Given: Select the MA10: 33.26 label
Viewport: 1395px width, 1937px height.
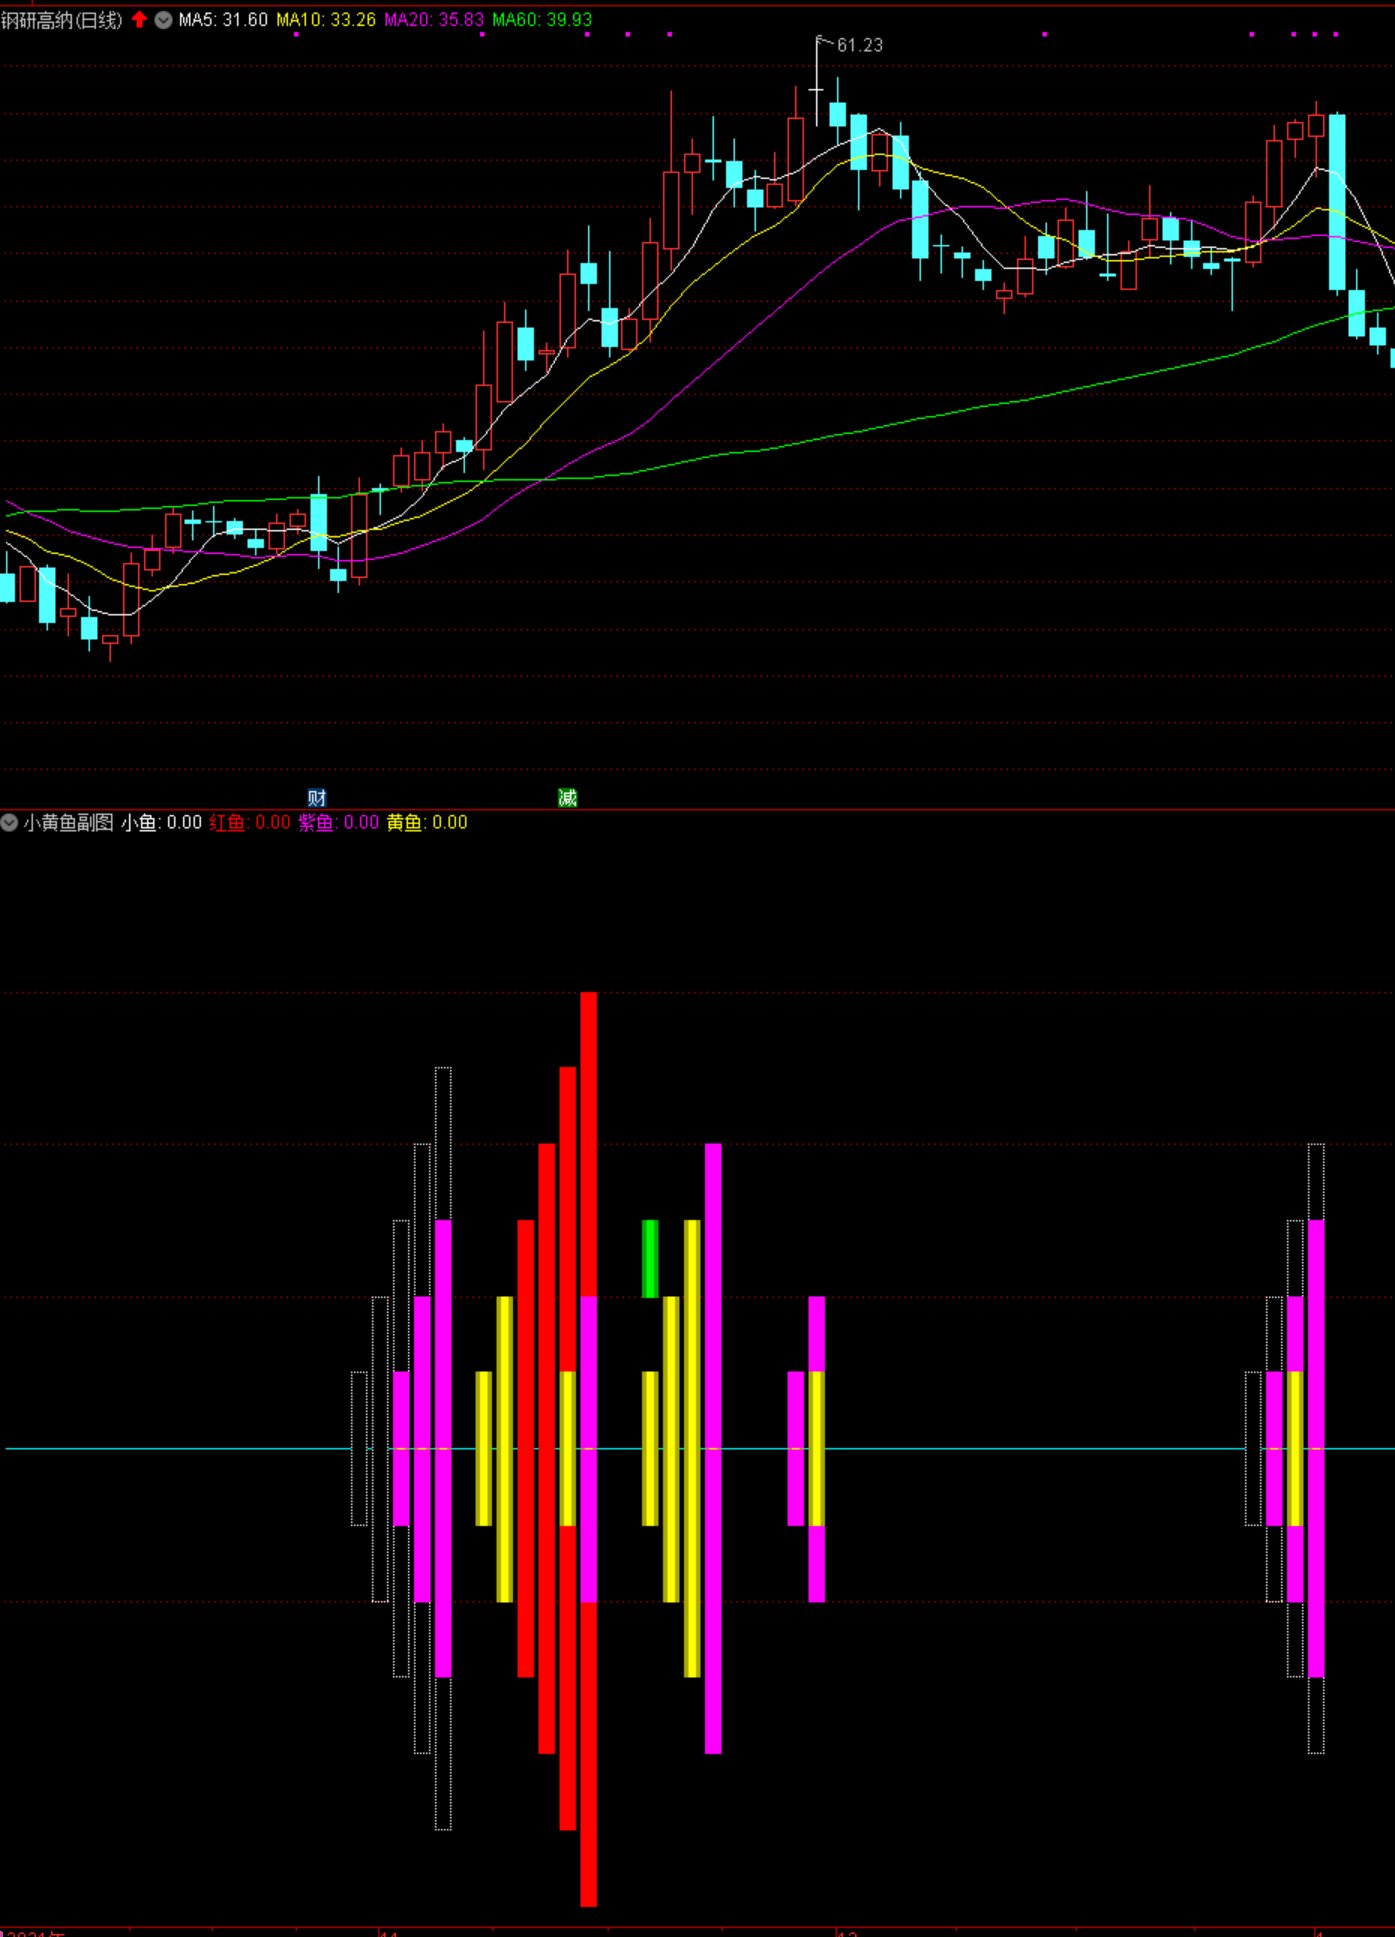Looking at the screenshot, I should tap(326, 20).
